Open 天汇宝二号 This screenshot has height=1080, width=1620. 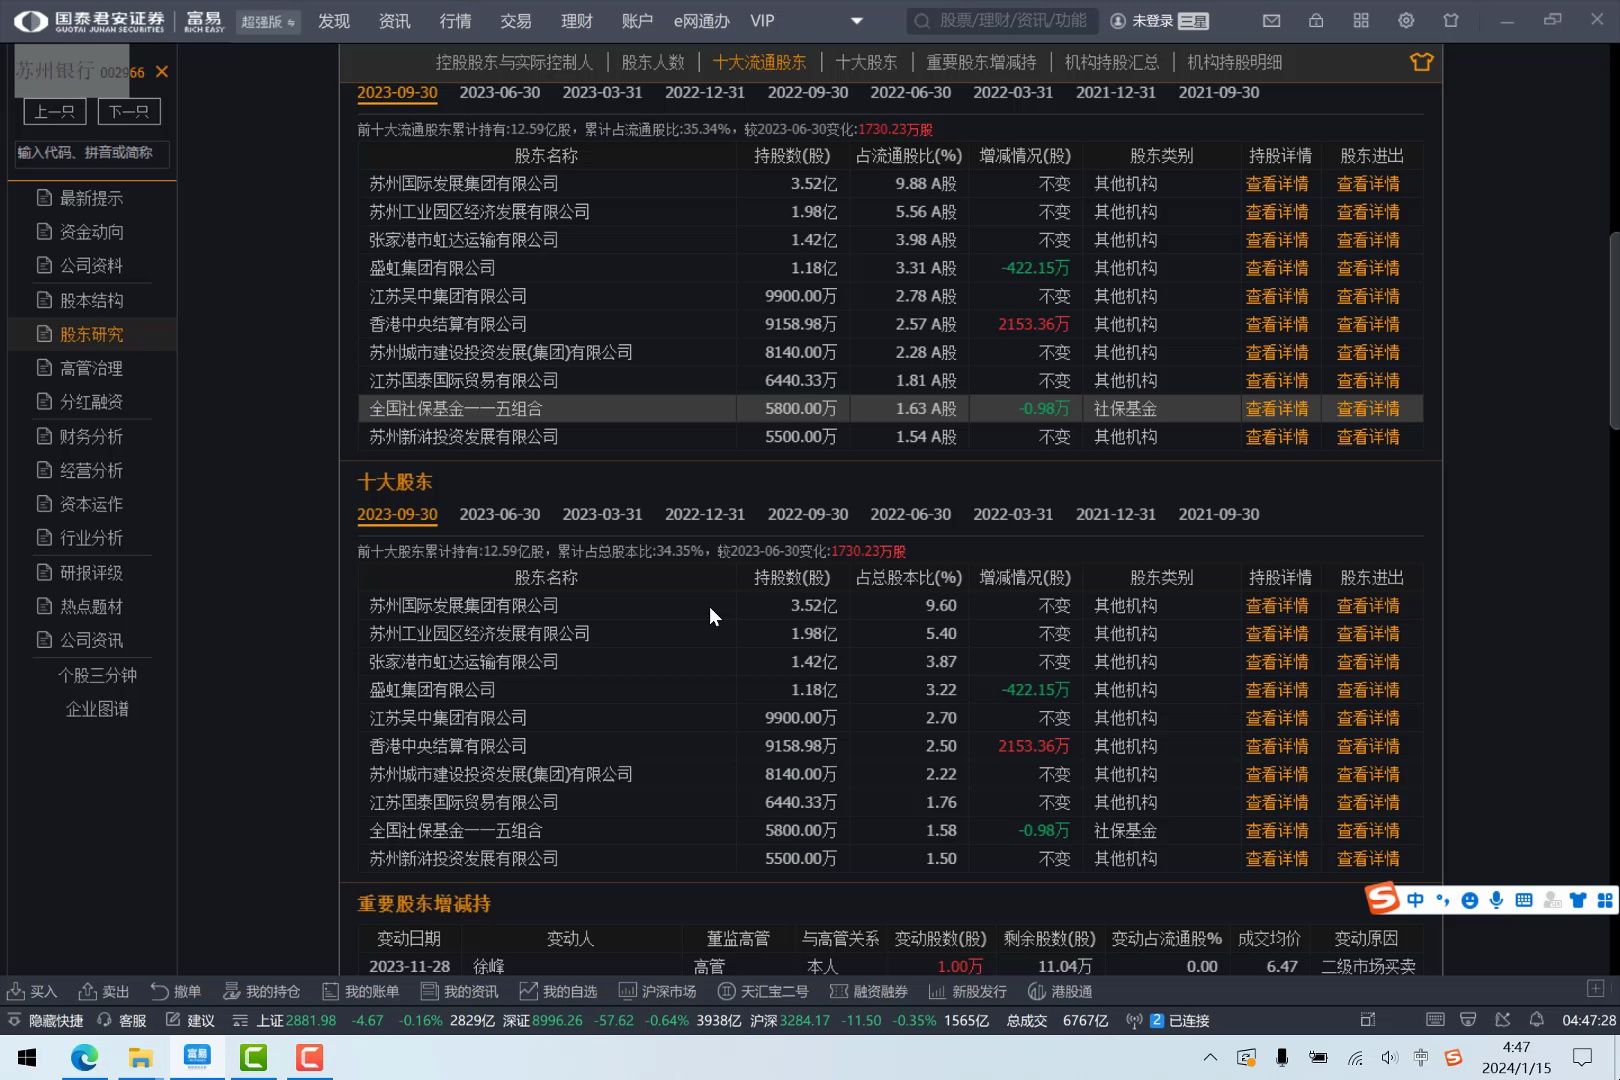763,991
